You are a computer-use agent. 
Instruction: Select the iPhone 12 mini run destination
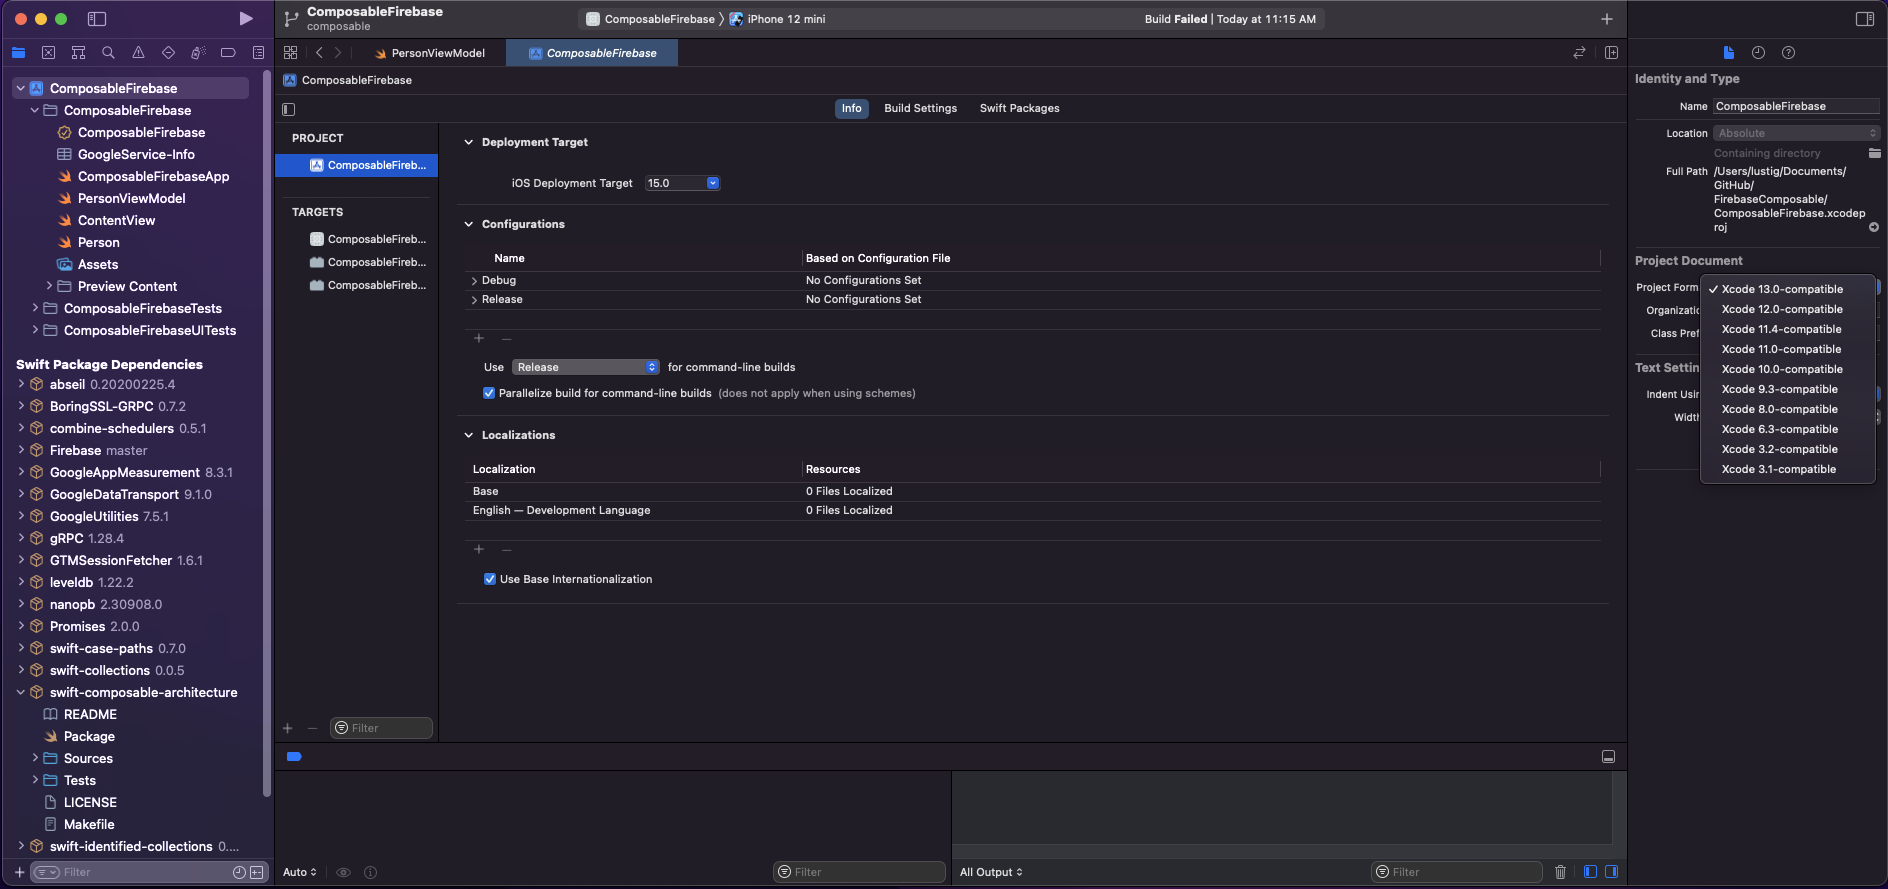777,19
